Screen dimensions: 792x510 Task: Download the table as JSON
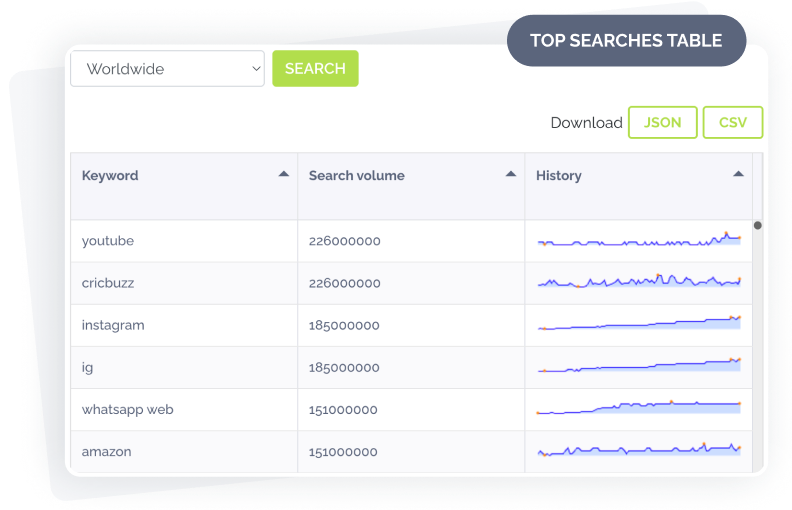coord(662,122)
